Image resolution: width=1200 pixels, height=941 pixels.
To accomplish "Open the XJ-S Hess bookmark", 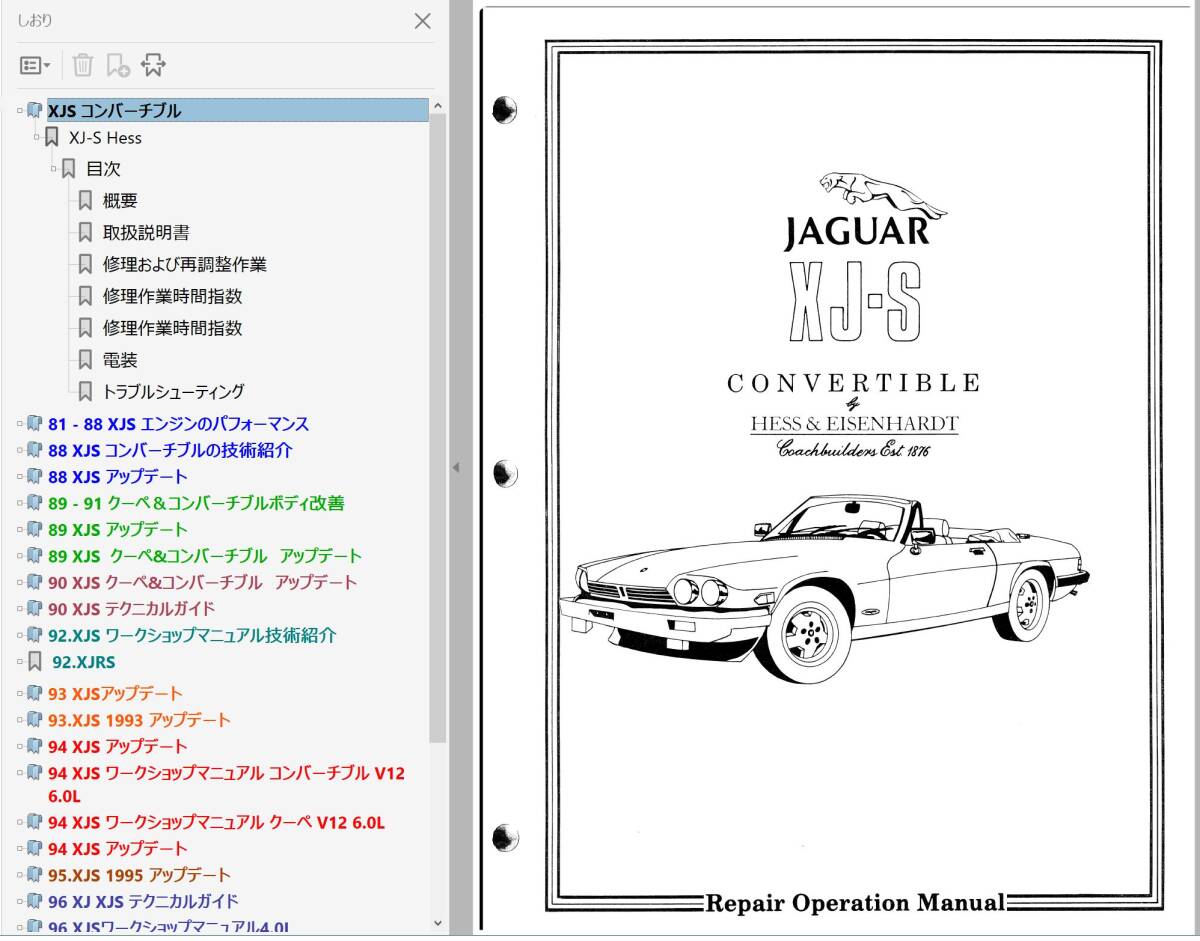I will [105, 138].
